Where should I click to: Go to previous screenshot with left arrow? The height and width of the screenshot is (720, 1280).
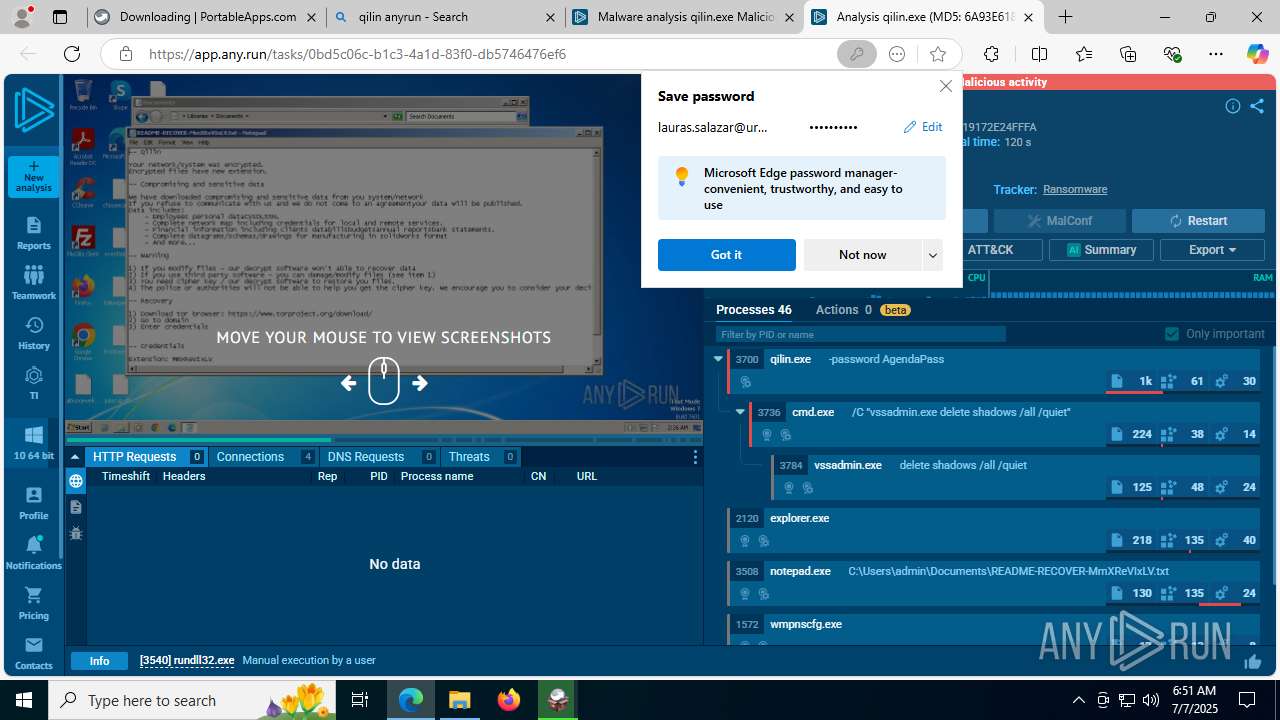tap(348, 383)
